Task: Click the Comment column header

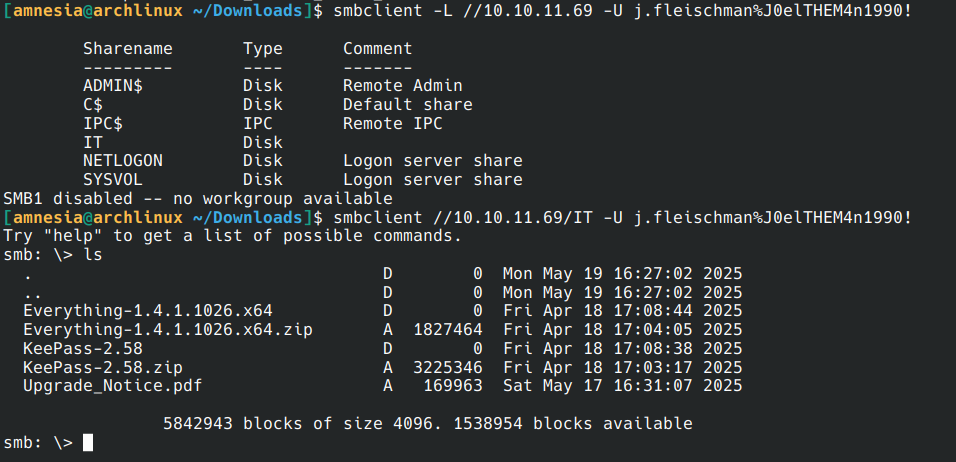Action: click(x=377, y=48)
